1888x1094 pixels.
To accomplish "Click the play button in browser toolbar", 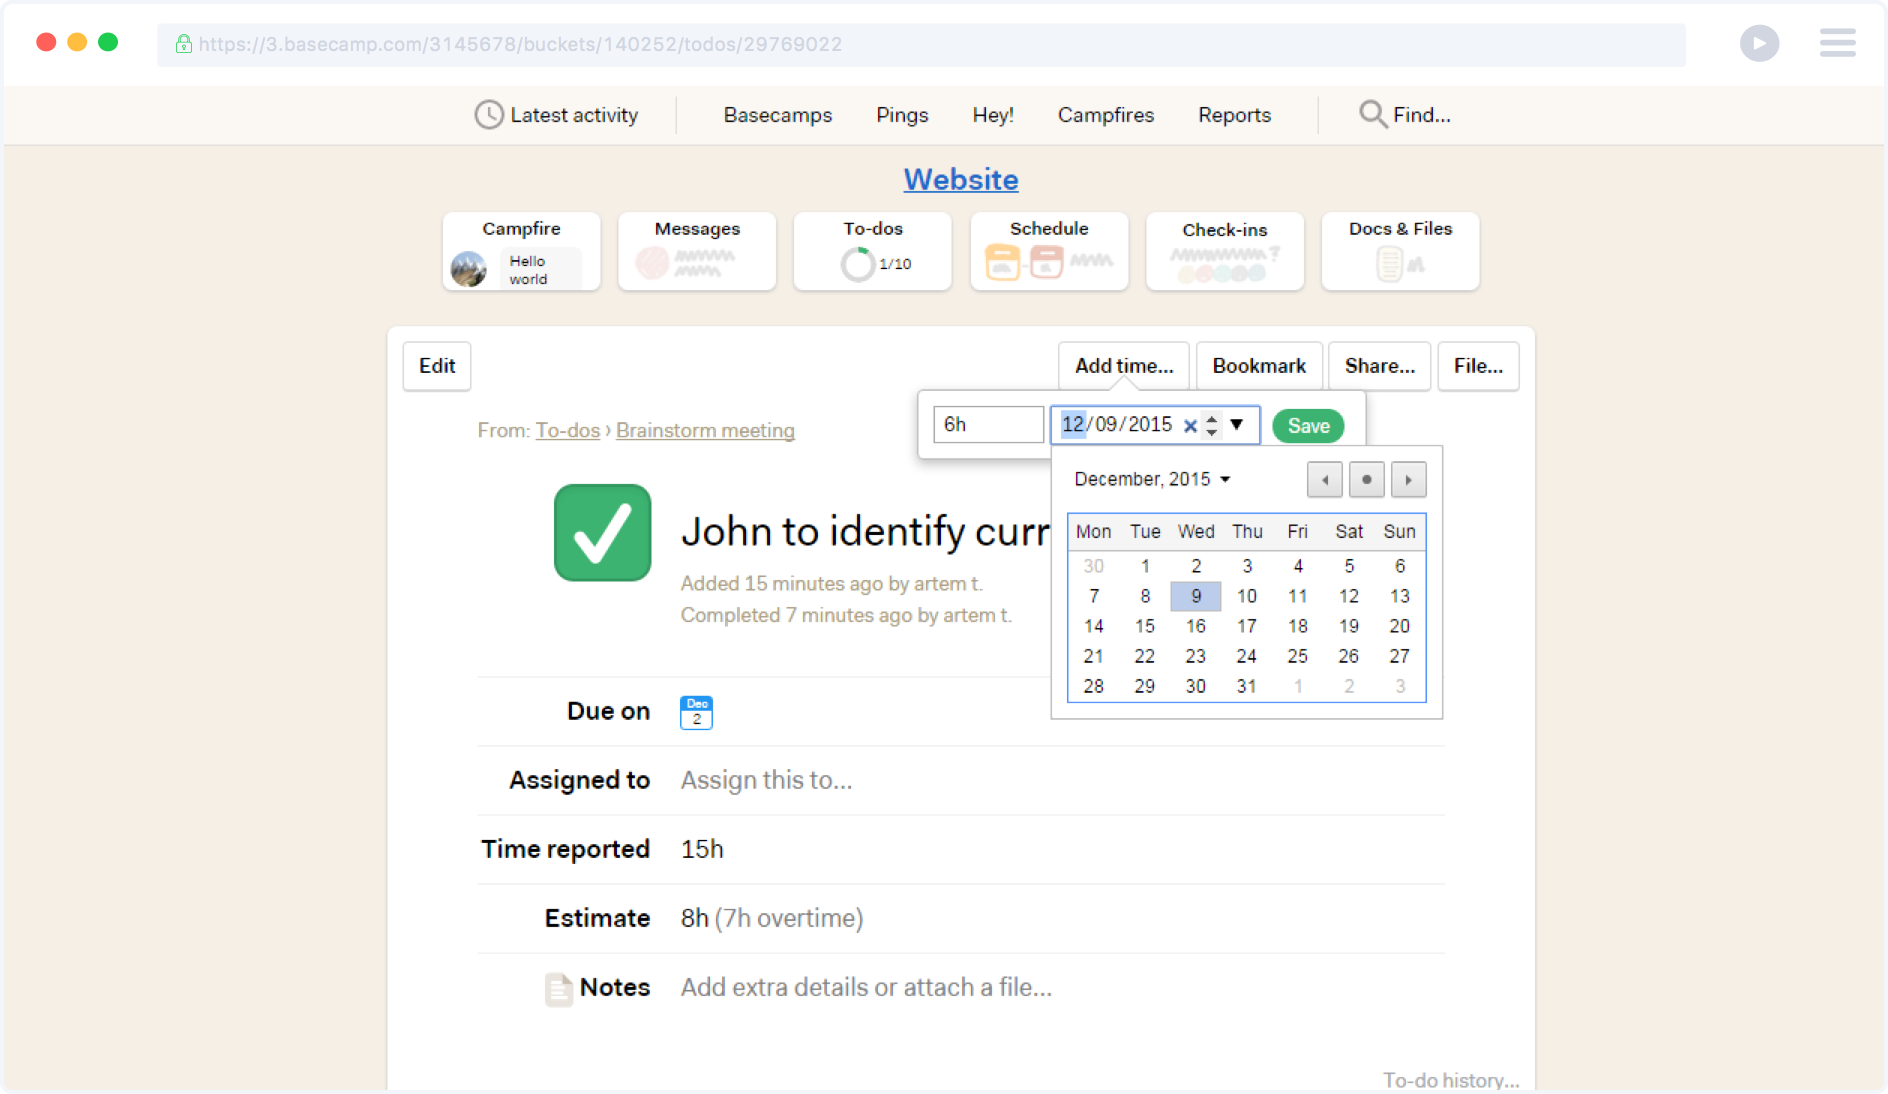I will [x=1759, y=43].
